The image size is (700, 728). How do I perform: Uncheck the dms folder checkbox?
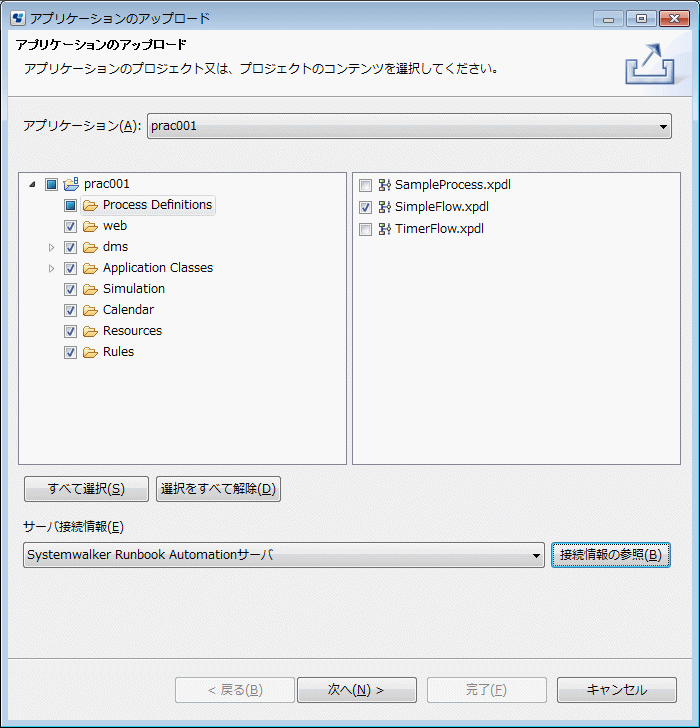coord(70,247)
